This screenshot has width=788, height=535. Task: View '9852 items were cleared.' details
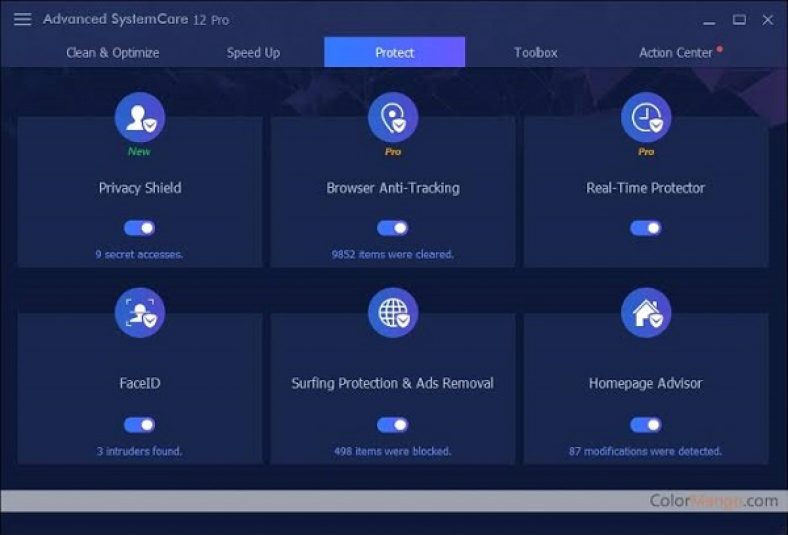(392, 254)
